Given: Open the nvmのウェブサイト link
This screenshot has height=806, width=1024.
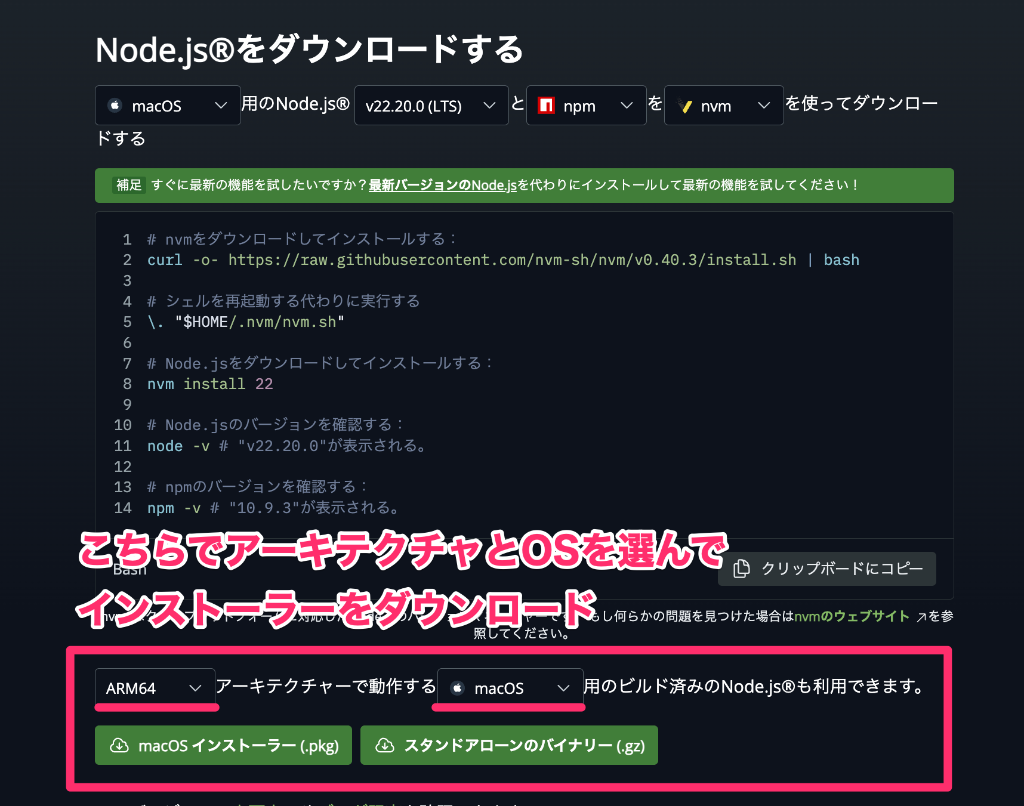Looking at the screenshot, I should [x=852, y=616].
